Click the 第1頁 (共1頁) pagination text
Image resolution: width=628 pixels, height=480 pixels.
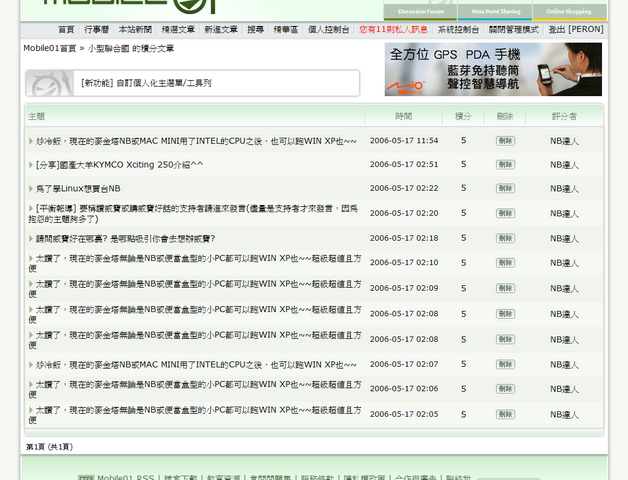tap(49, 447)
